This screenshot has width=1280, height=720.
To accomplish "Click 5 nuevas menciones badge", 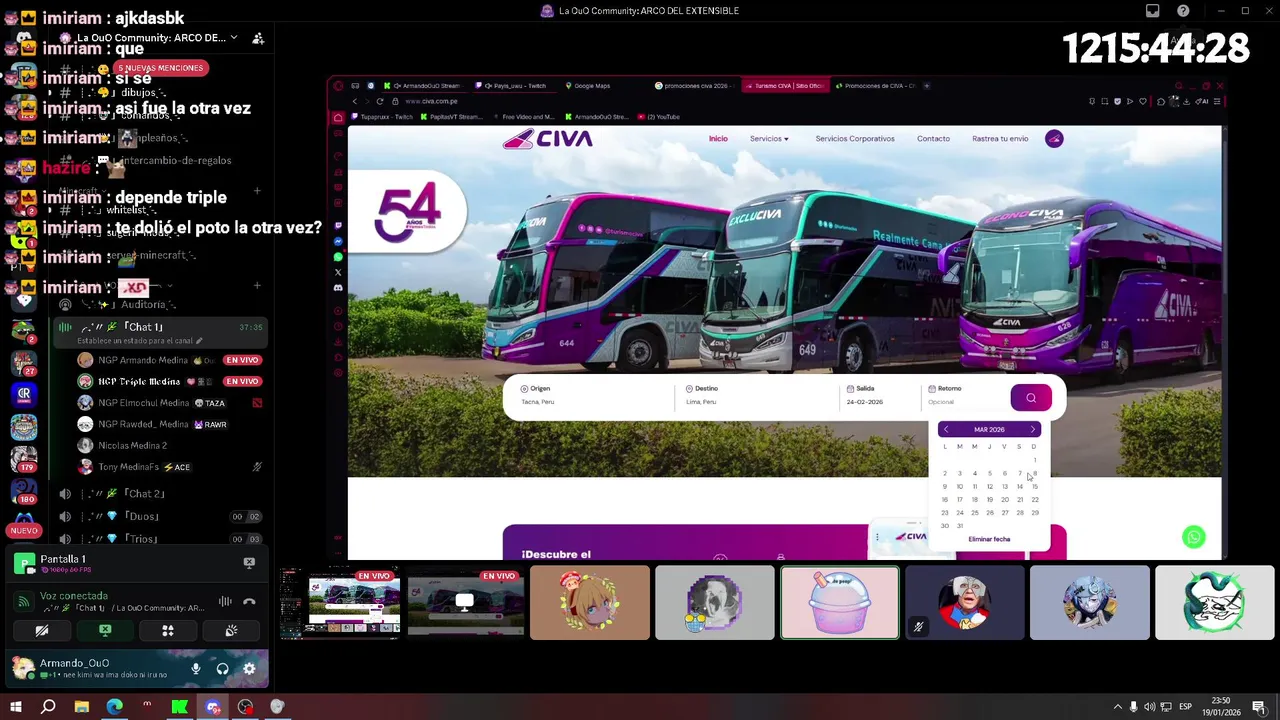I will (x=161, y=68).
